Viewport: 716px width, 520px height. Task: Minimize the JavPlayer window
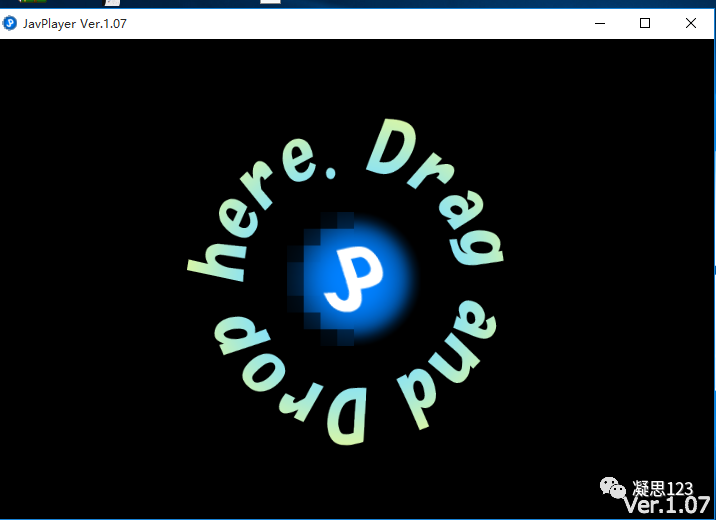coord(600,23)
